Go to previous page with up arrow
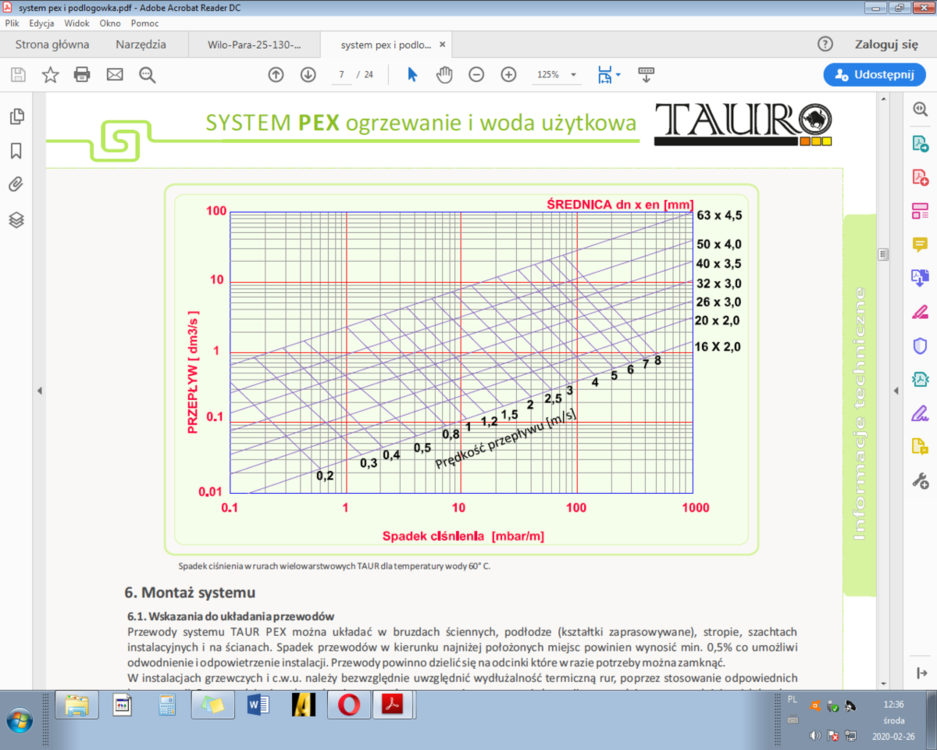 click(276, 74)
